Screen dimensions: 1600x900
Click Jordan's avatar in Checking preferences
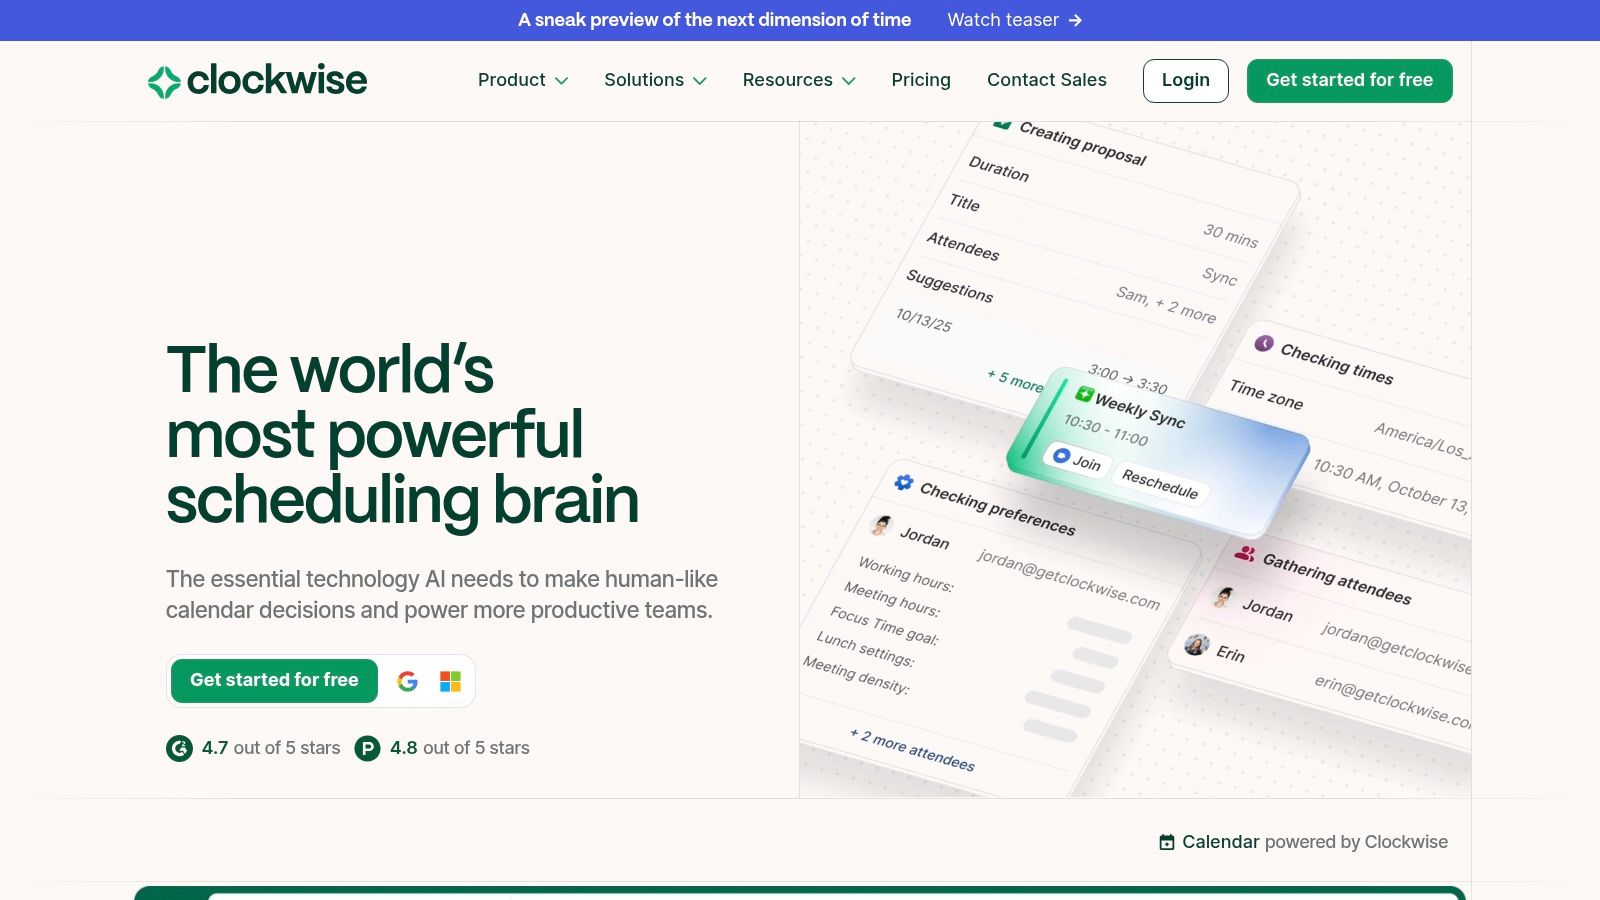(x=881, y=525)
